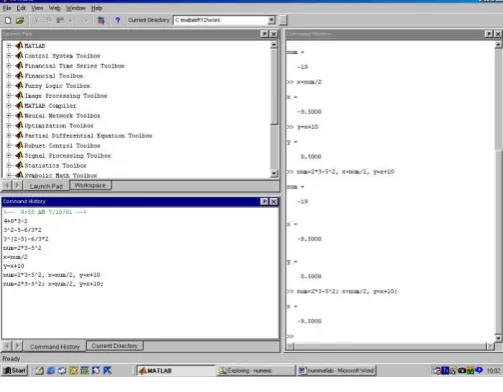Open the View menu
This screenshot has width=503, height=392.
point(37,8)
